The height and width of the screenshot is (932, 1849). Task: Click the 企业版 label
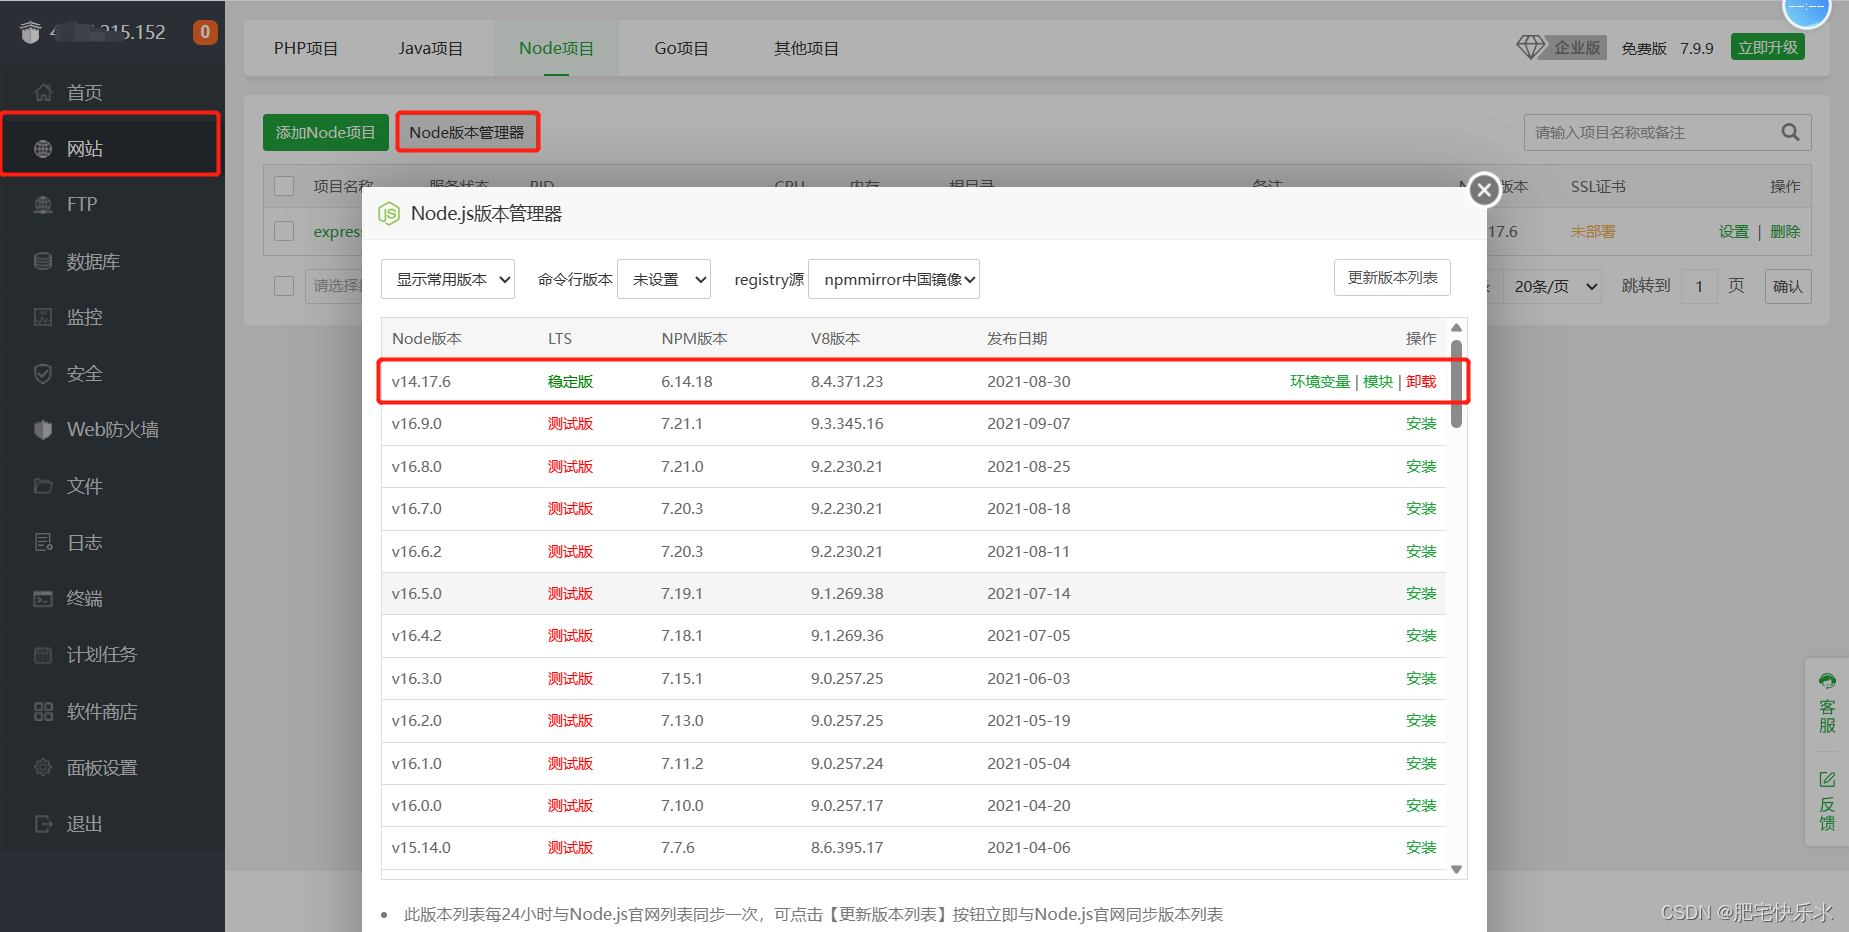pos(1577,48)
